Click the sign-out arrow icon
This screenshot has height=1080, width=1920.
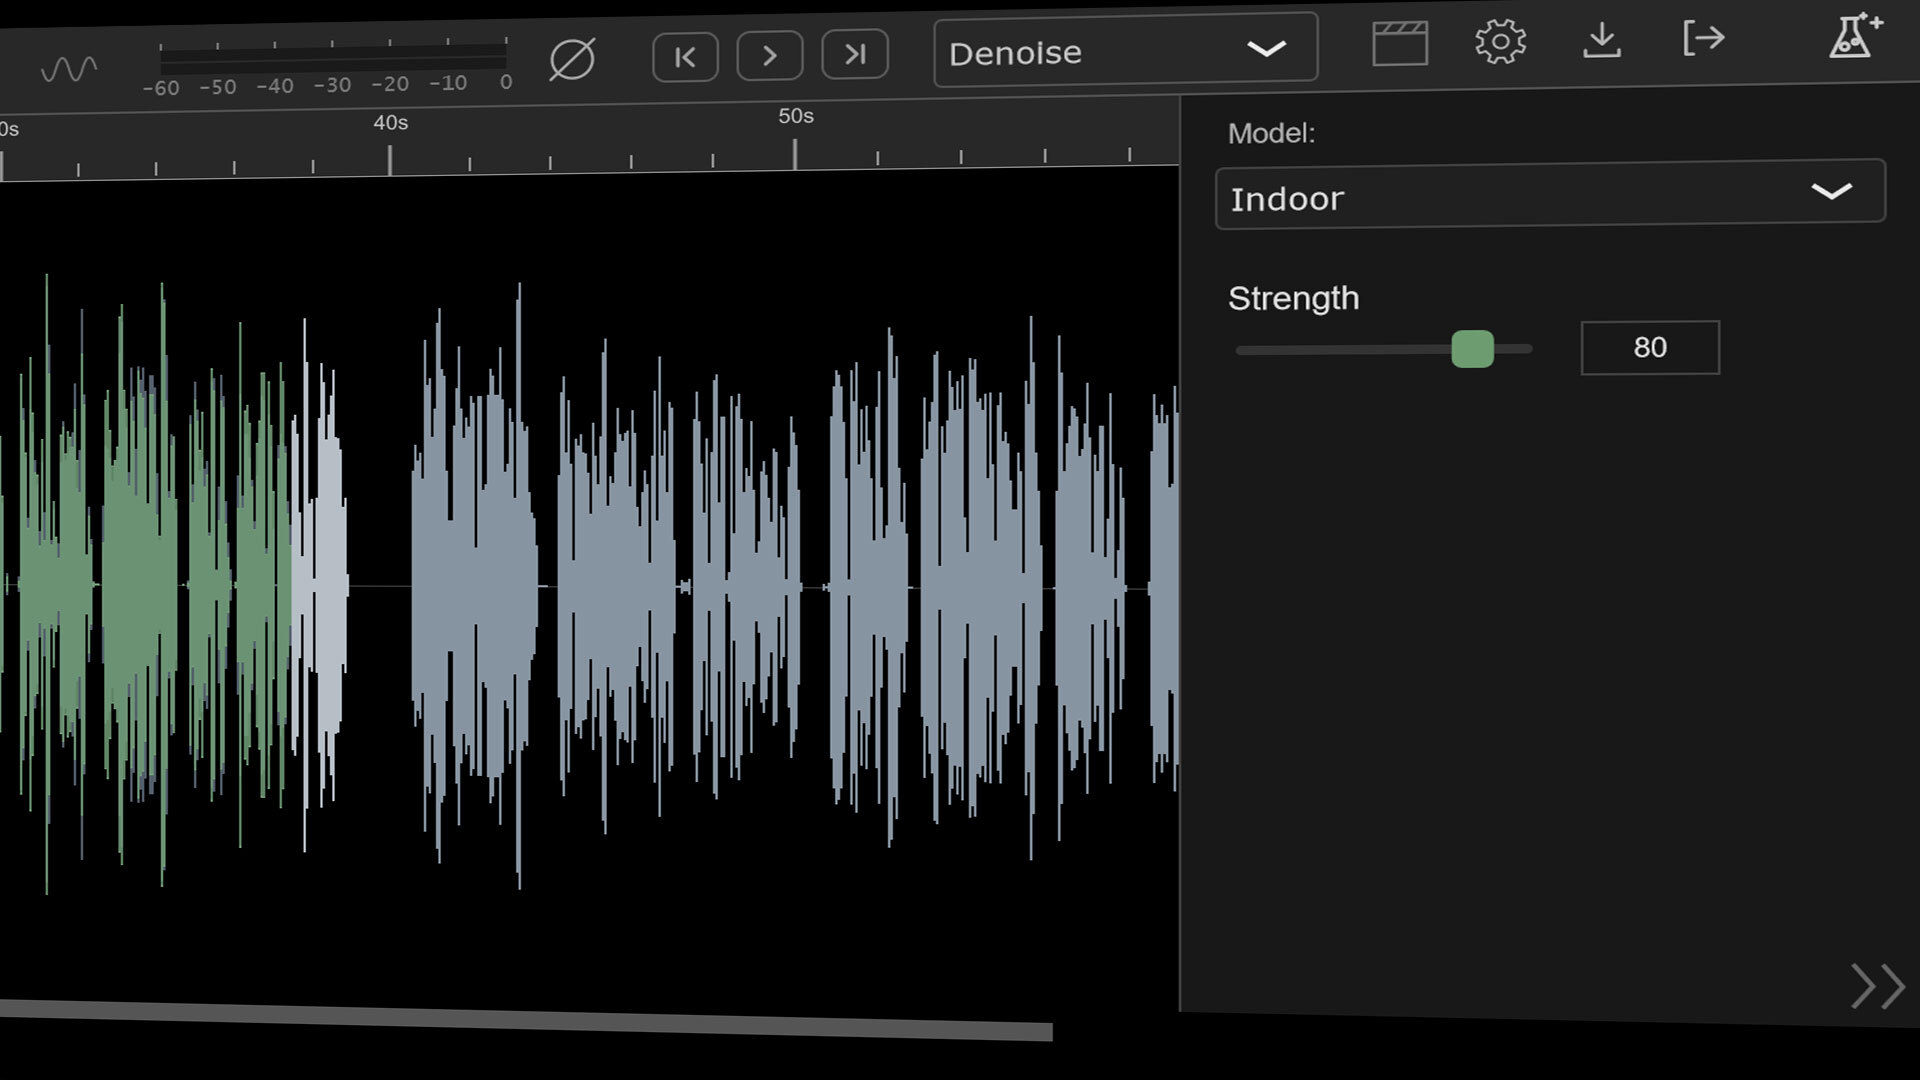pyautogui.click(x=1703, y=37)
